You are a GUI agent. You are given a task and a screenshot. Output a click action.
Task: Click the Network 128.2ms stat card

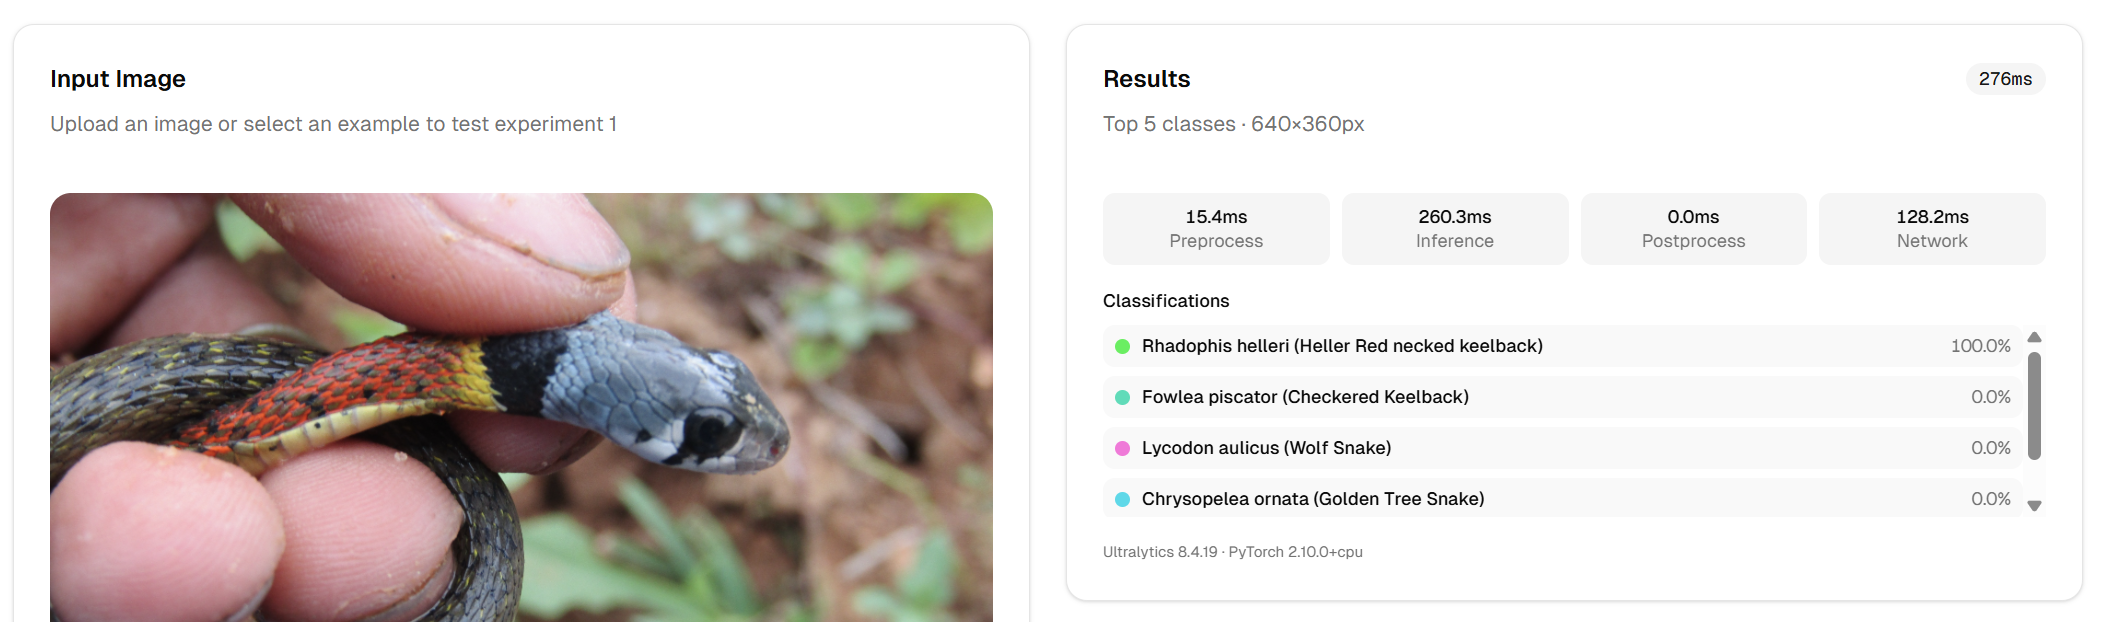pos(1931,228)
